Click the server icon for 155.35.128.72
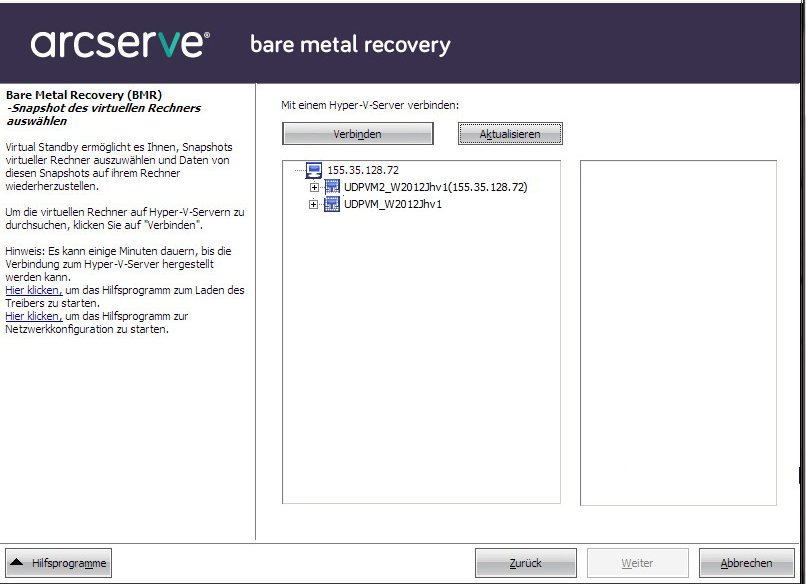 pyautogui.click(x=314, y=170)
